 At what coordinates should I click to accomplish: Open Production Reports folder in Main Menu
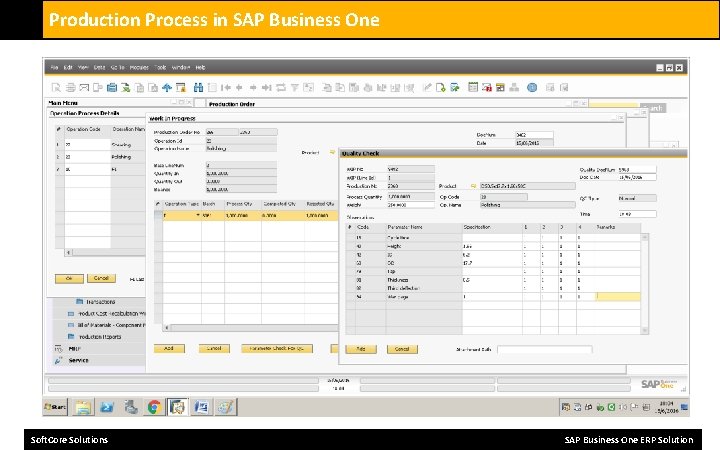click(95, 337)
